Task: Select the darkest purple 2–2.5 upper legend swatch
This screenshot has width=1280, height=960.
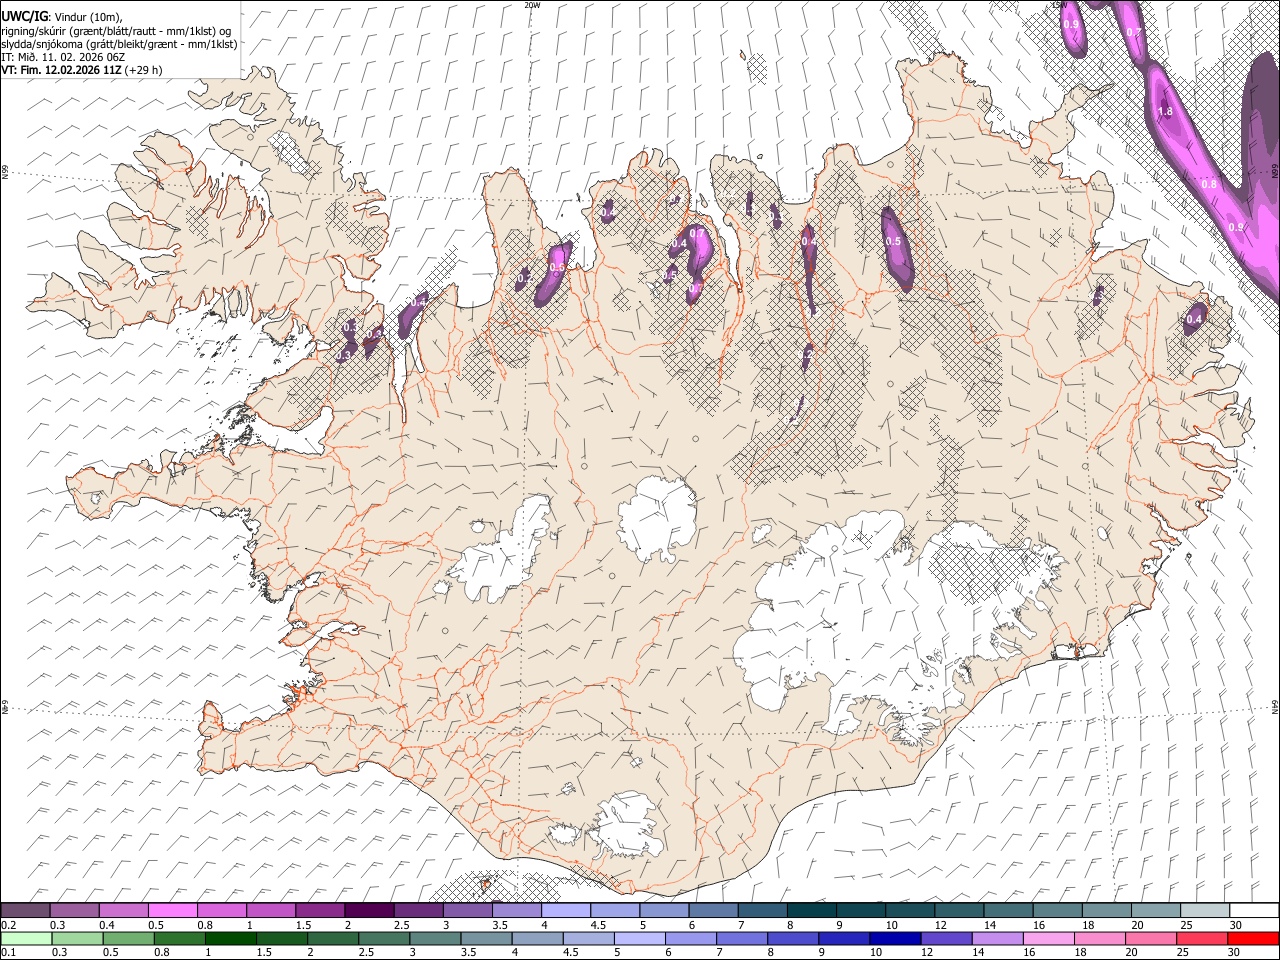Action: [369, 910]
